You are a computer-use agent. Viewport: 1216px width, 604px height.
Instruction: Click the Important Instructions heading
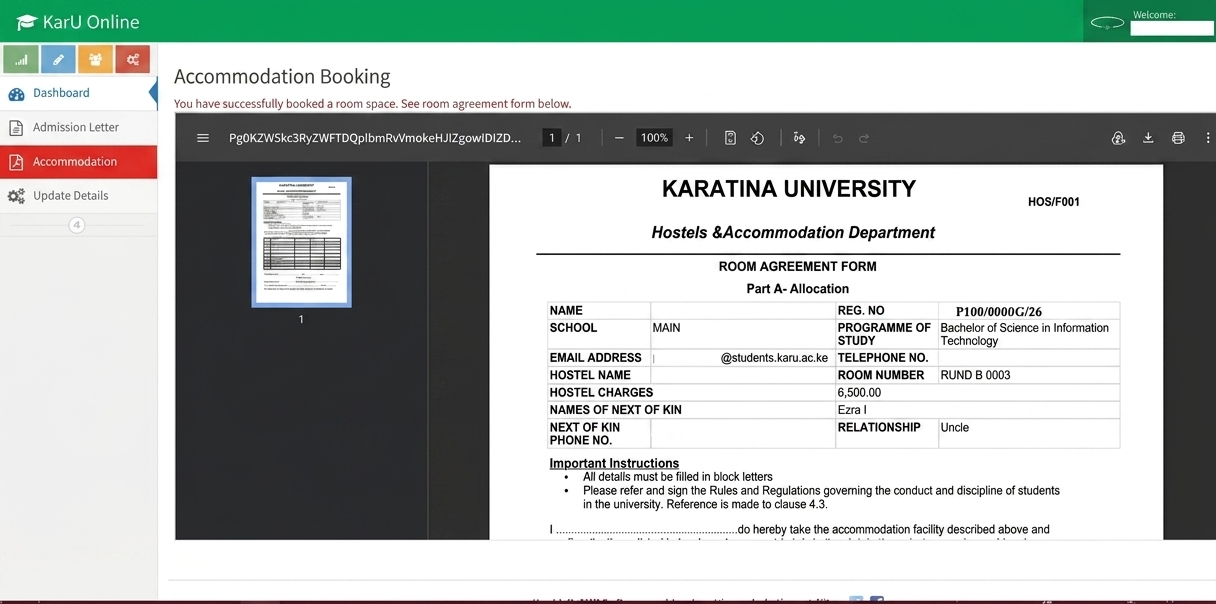614,463
